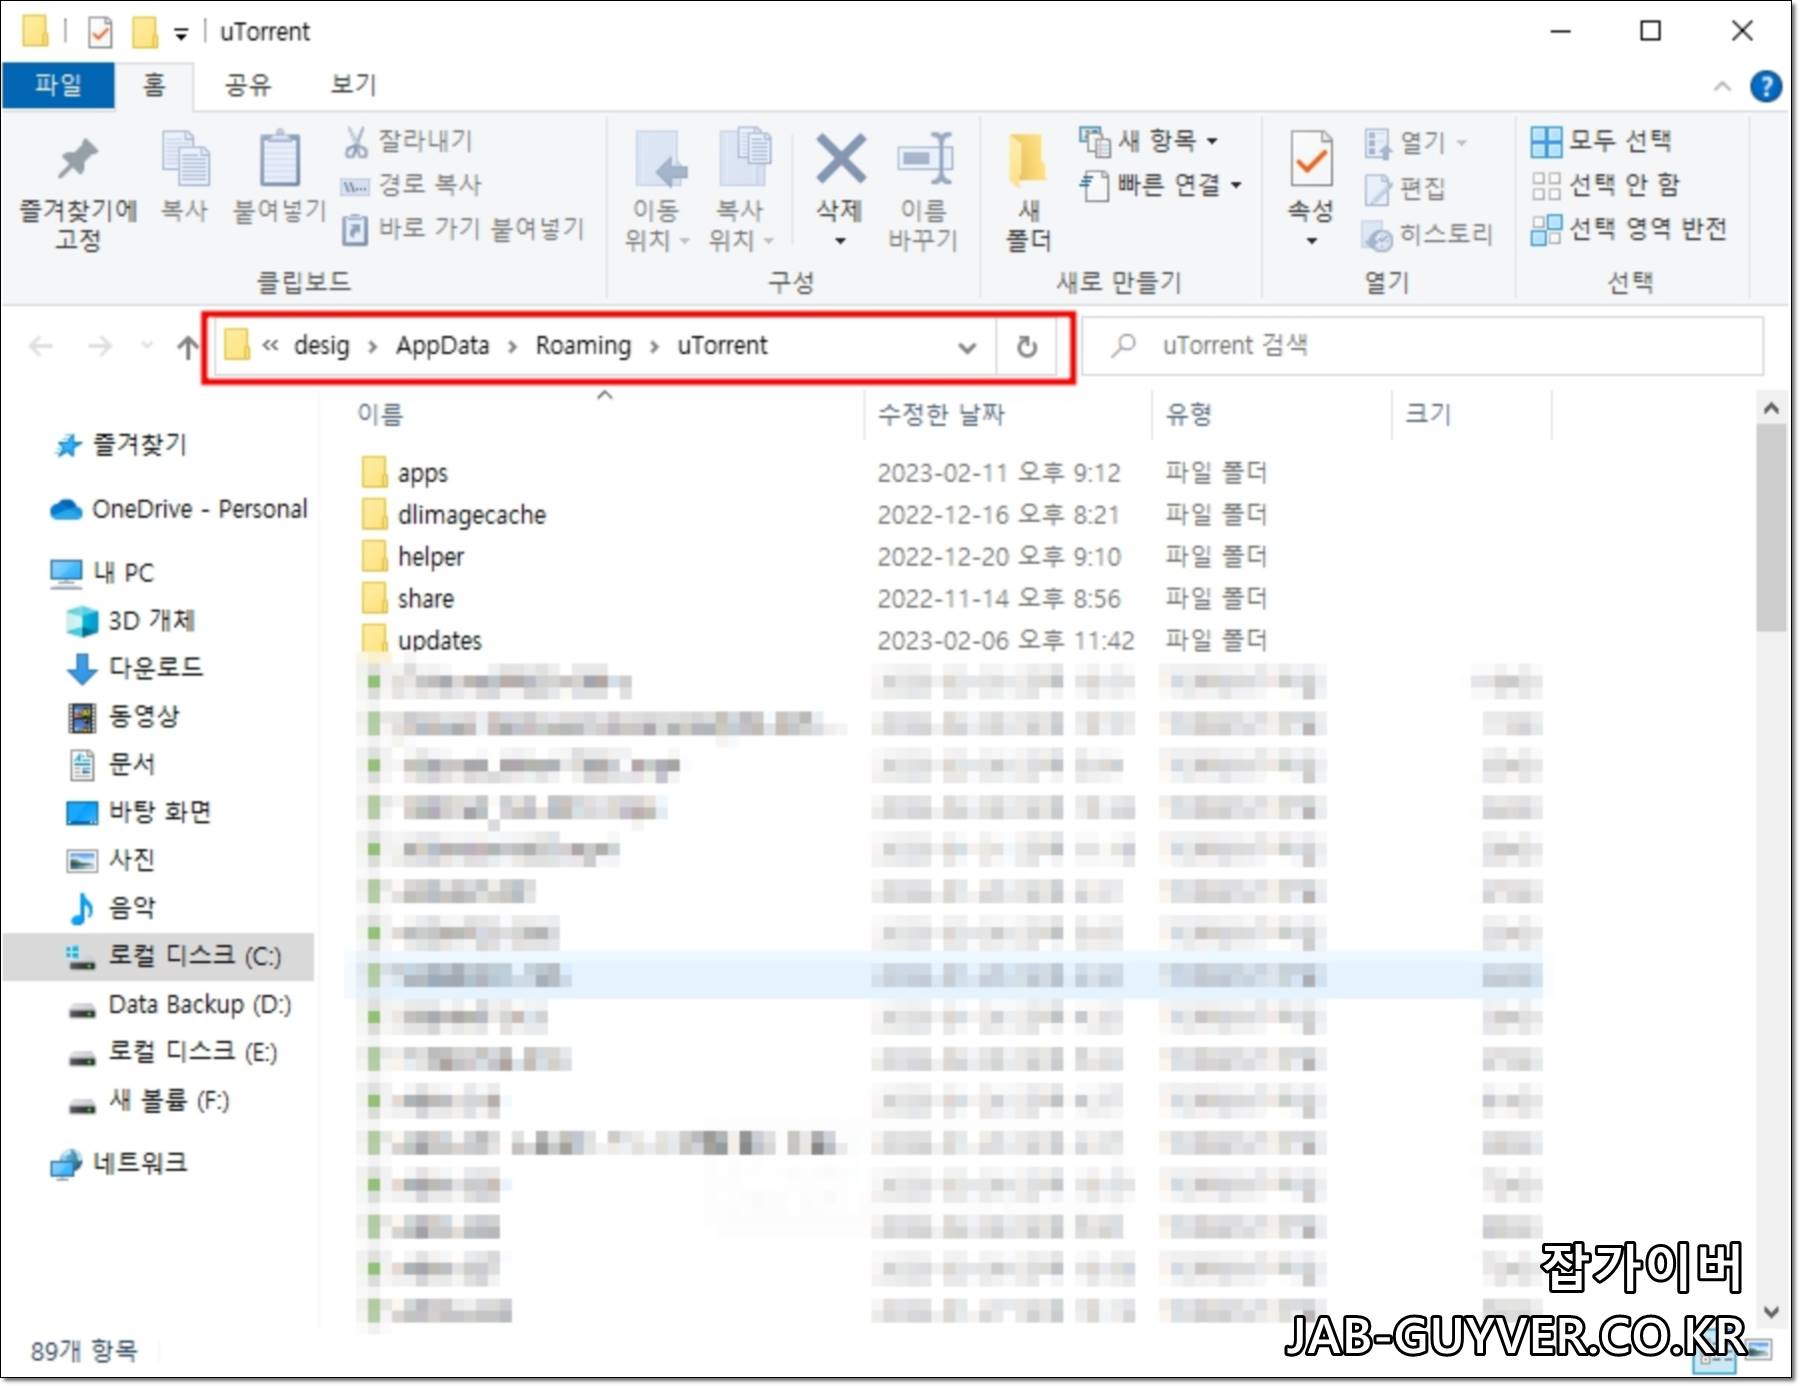
Task: Sort by Date modified (수정한 날짜) header
Action: click(940, 414)
